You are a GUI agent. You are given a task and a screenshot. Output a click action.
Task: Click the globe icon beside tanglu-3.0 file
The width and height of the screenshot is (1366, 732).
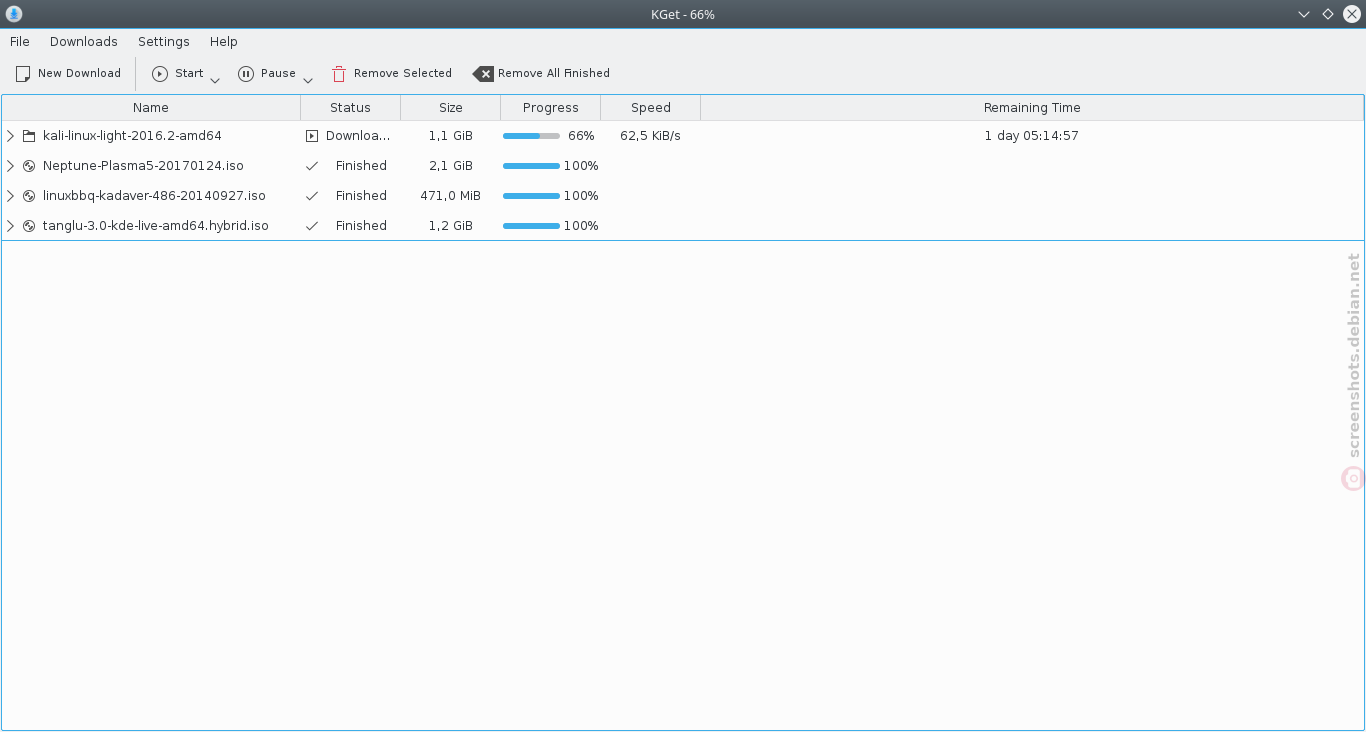coord(29,226)
